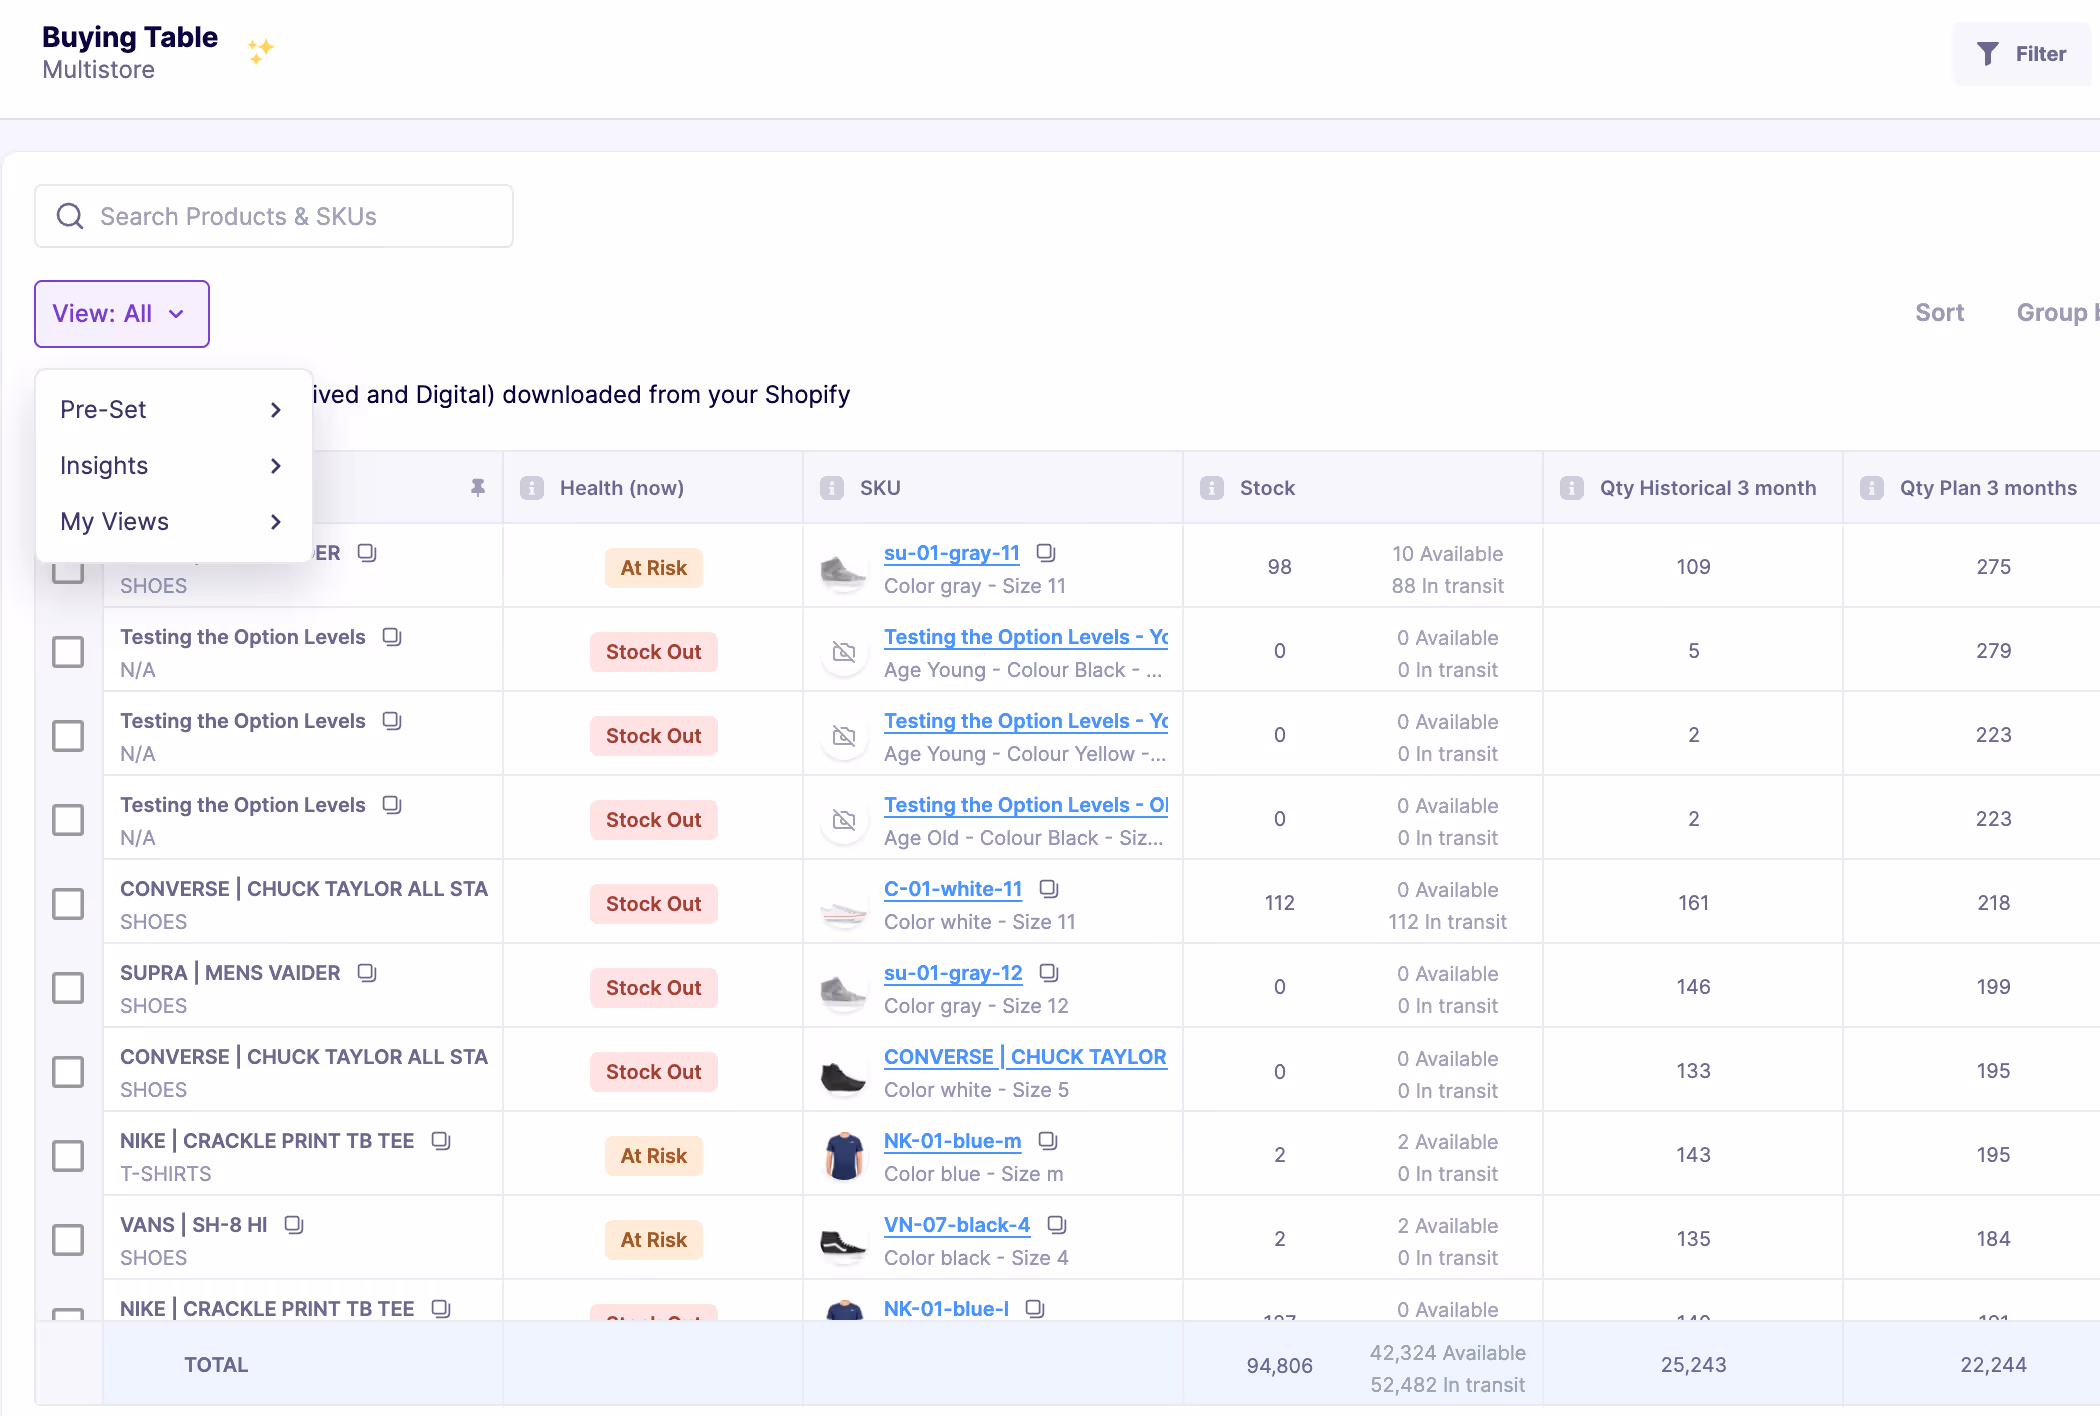Viewport: 2100px width, 1416px height.
Task: Click copy icon beside C-01-white-11 SKU
Action: pos(1049,889)
